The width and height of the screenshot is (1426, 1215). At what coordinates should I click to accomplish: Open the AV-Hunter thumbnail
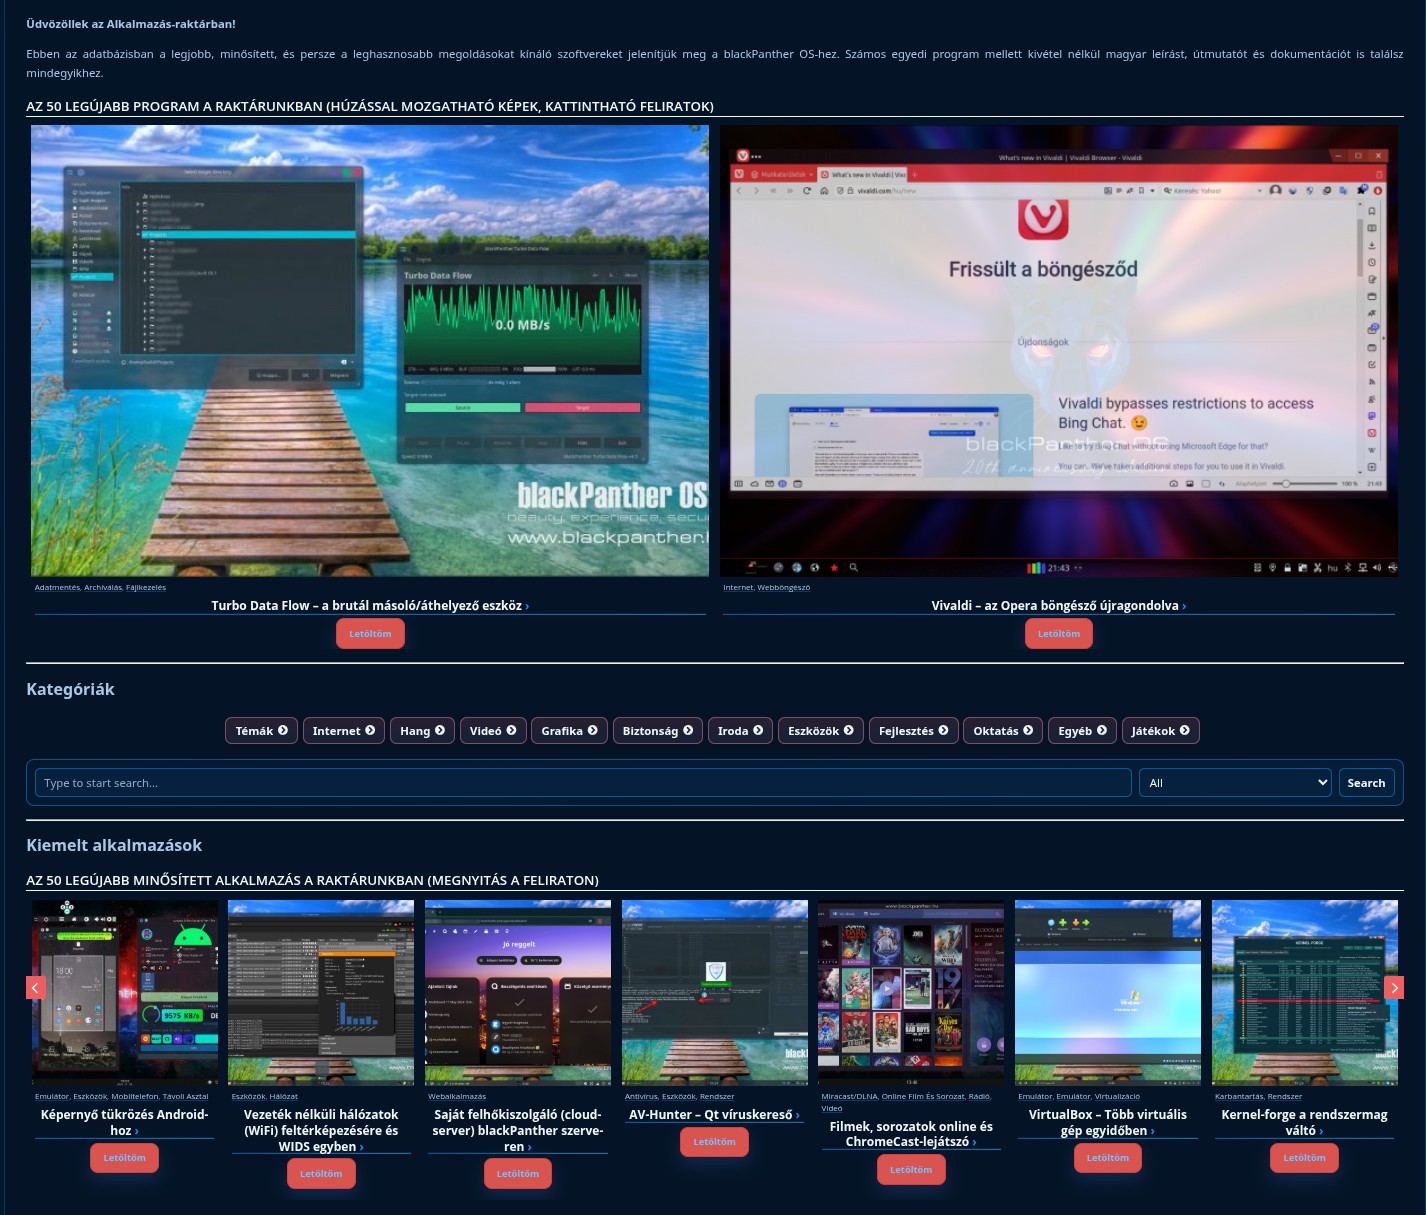(715, 992)
